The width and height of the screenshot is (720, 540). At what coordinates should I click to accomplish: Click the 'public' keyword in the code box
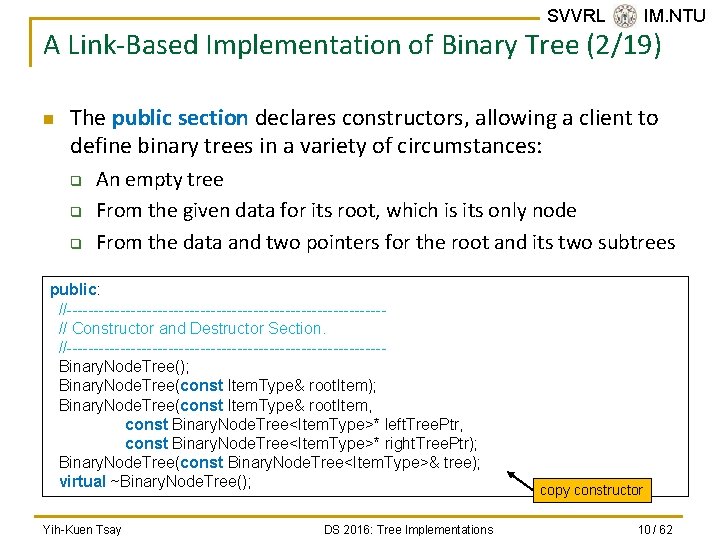coord(73,290)
